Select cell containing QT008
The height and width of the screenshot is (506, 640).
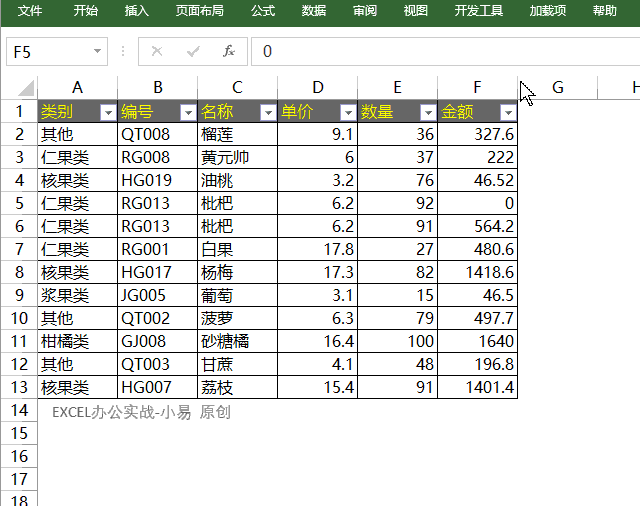click(158, 134)
